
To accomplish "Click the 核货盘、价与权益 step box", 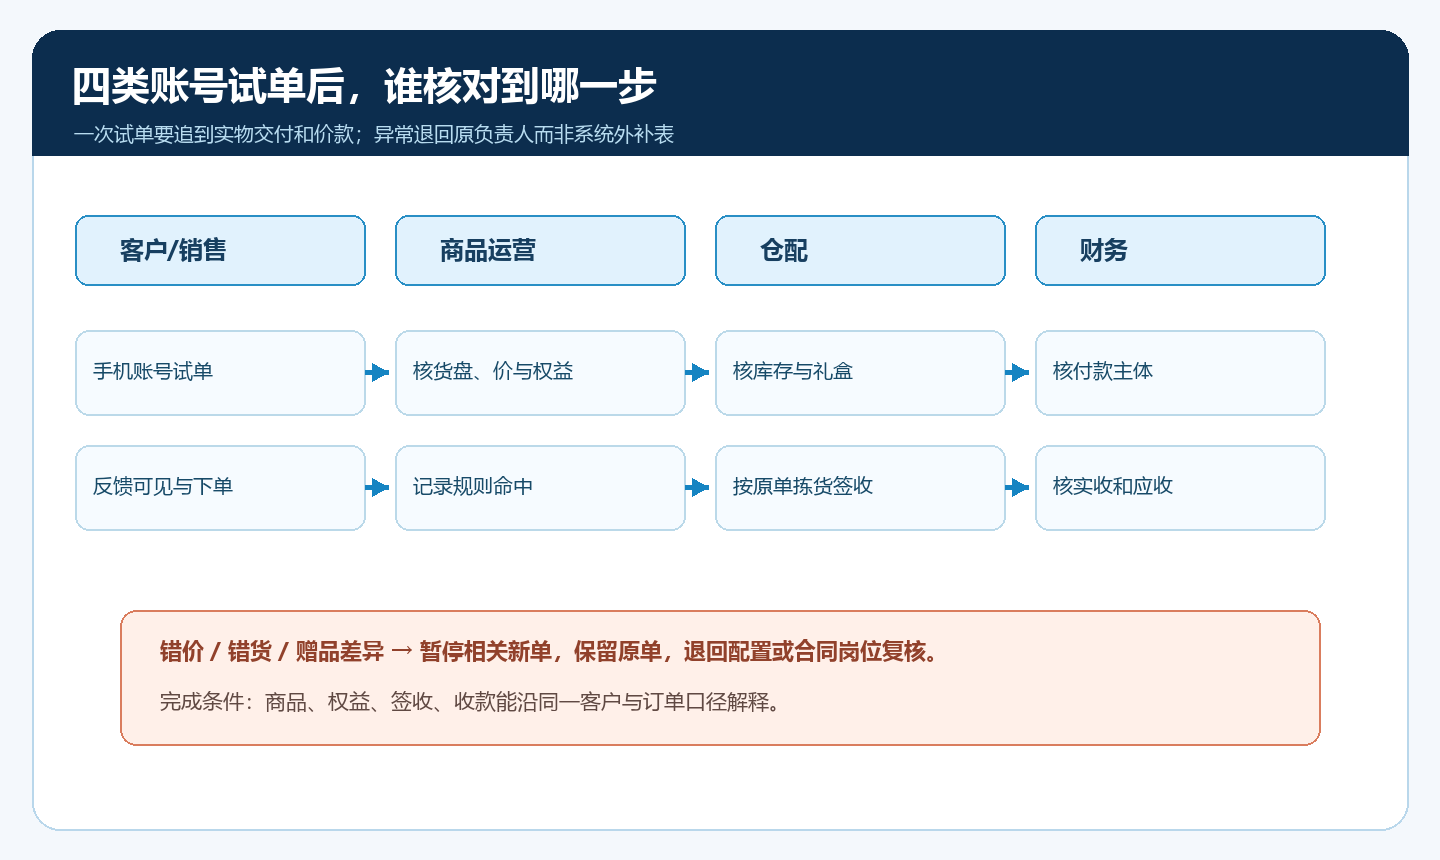I will coord(540,373).
